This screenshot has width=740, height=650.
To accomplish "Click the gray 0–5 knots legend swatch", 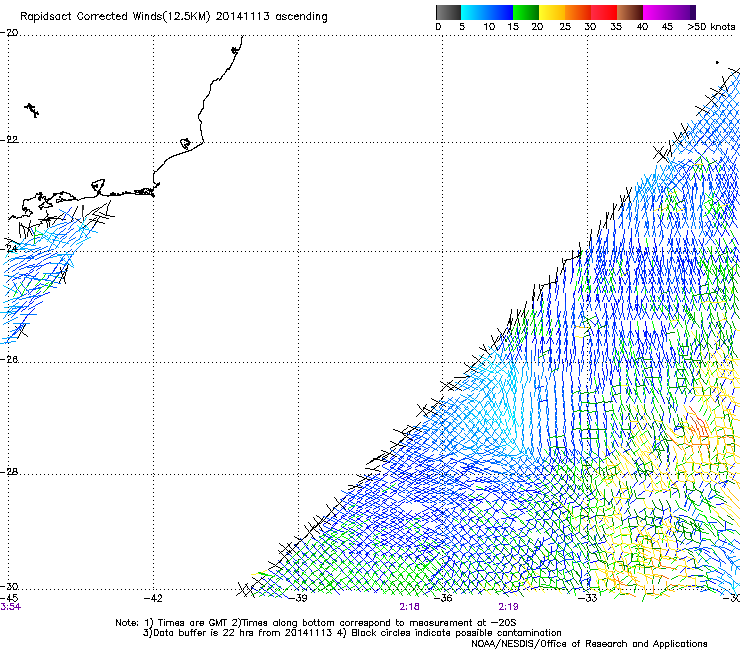I will [x=448, y=12].
